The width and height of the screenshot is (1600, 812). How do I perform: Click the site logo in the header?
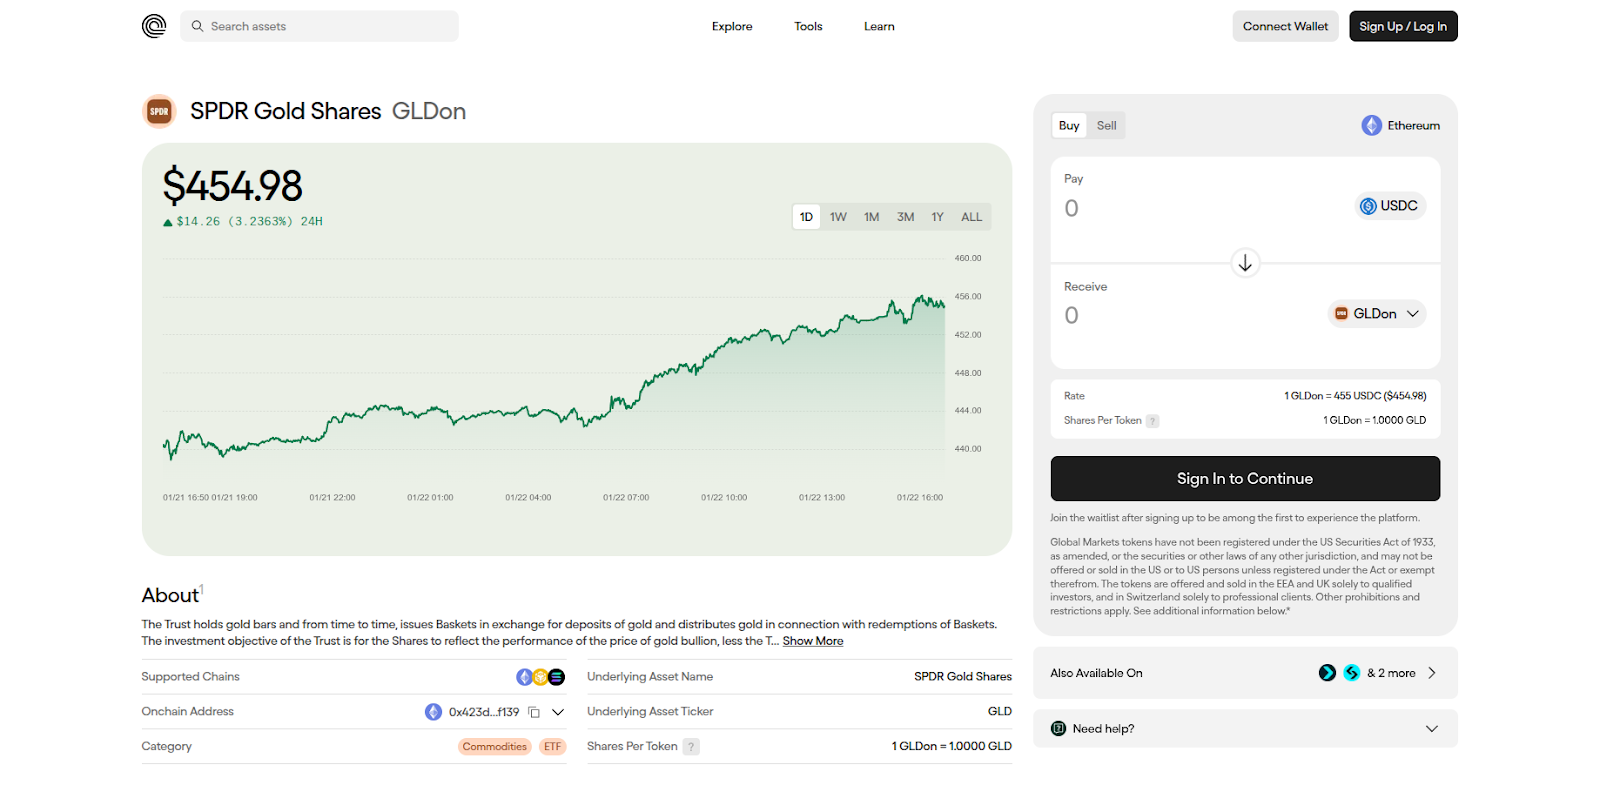click(154, 26)
